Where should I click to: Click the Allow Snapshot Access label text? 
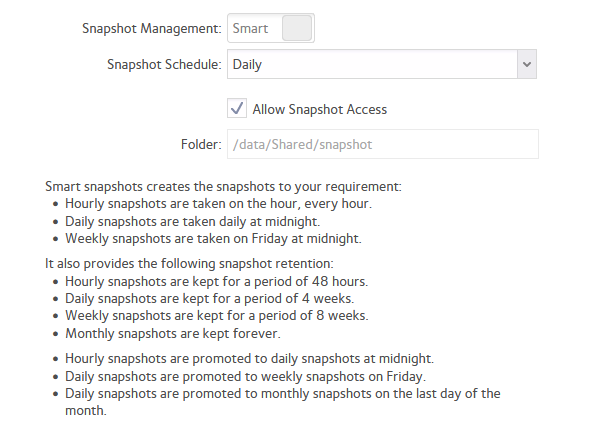(319, 110)
